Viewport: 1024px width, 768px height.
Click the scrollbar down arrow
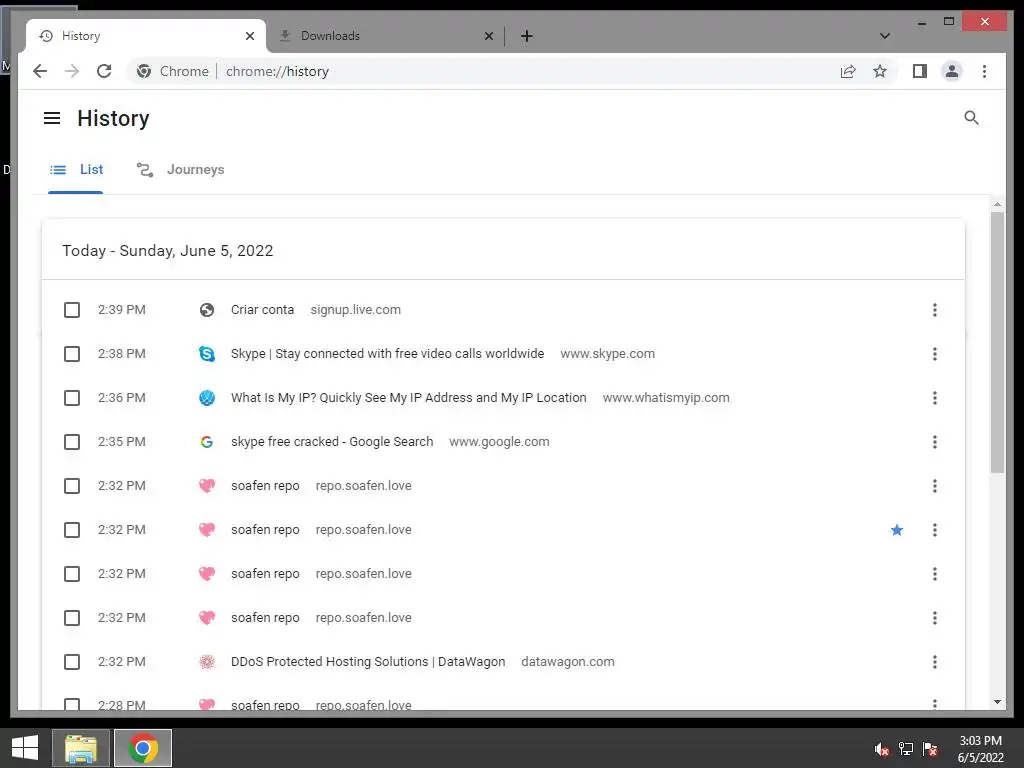[997, 702]
